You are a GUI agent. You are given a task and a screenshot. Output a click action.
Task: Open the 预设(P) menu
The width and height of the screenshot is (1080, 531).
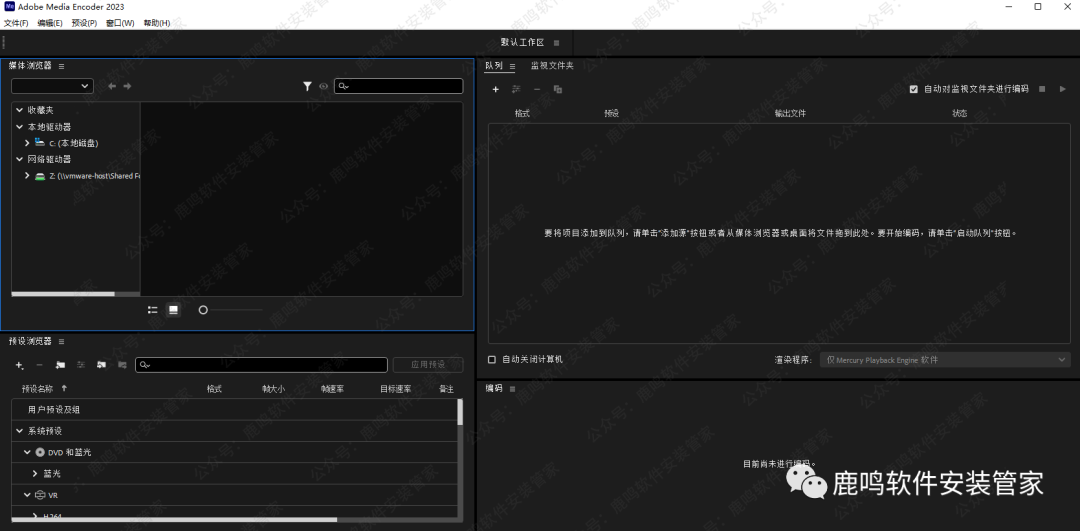click(x=84, y=23)
